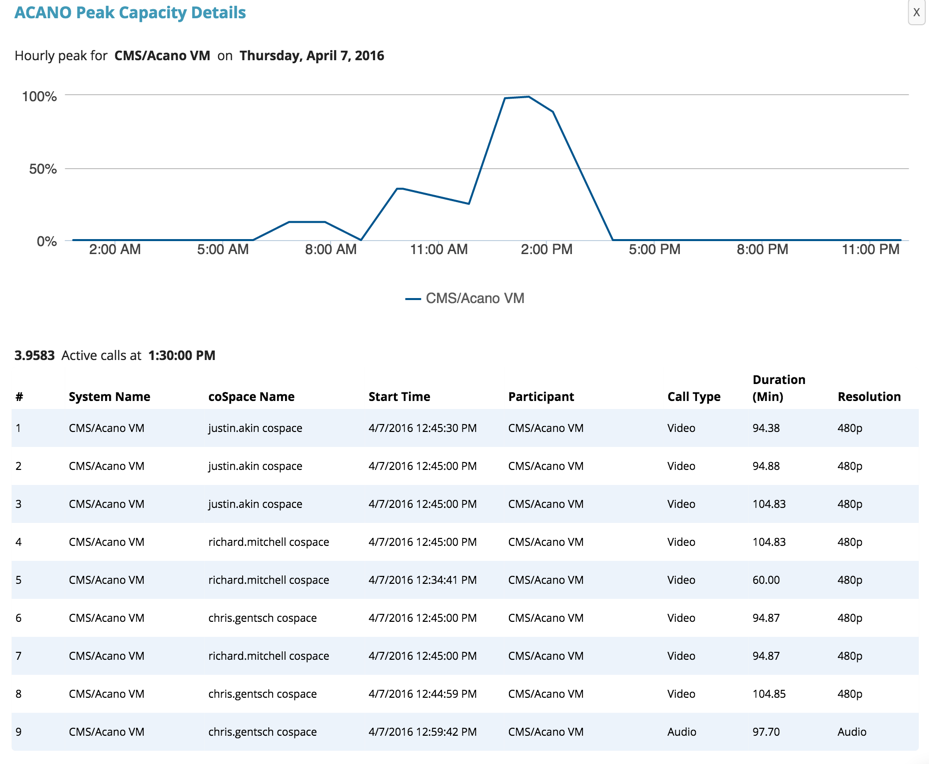Screen dimensions: 929x764
Task: Click the 11:00 PM axis label
Action: pyautogui.click(x=870, y=249)
